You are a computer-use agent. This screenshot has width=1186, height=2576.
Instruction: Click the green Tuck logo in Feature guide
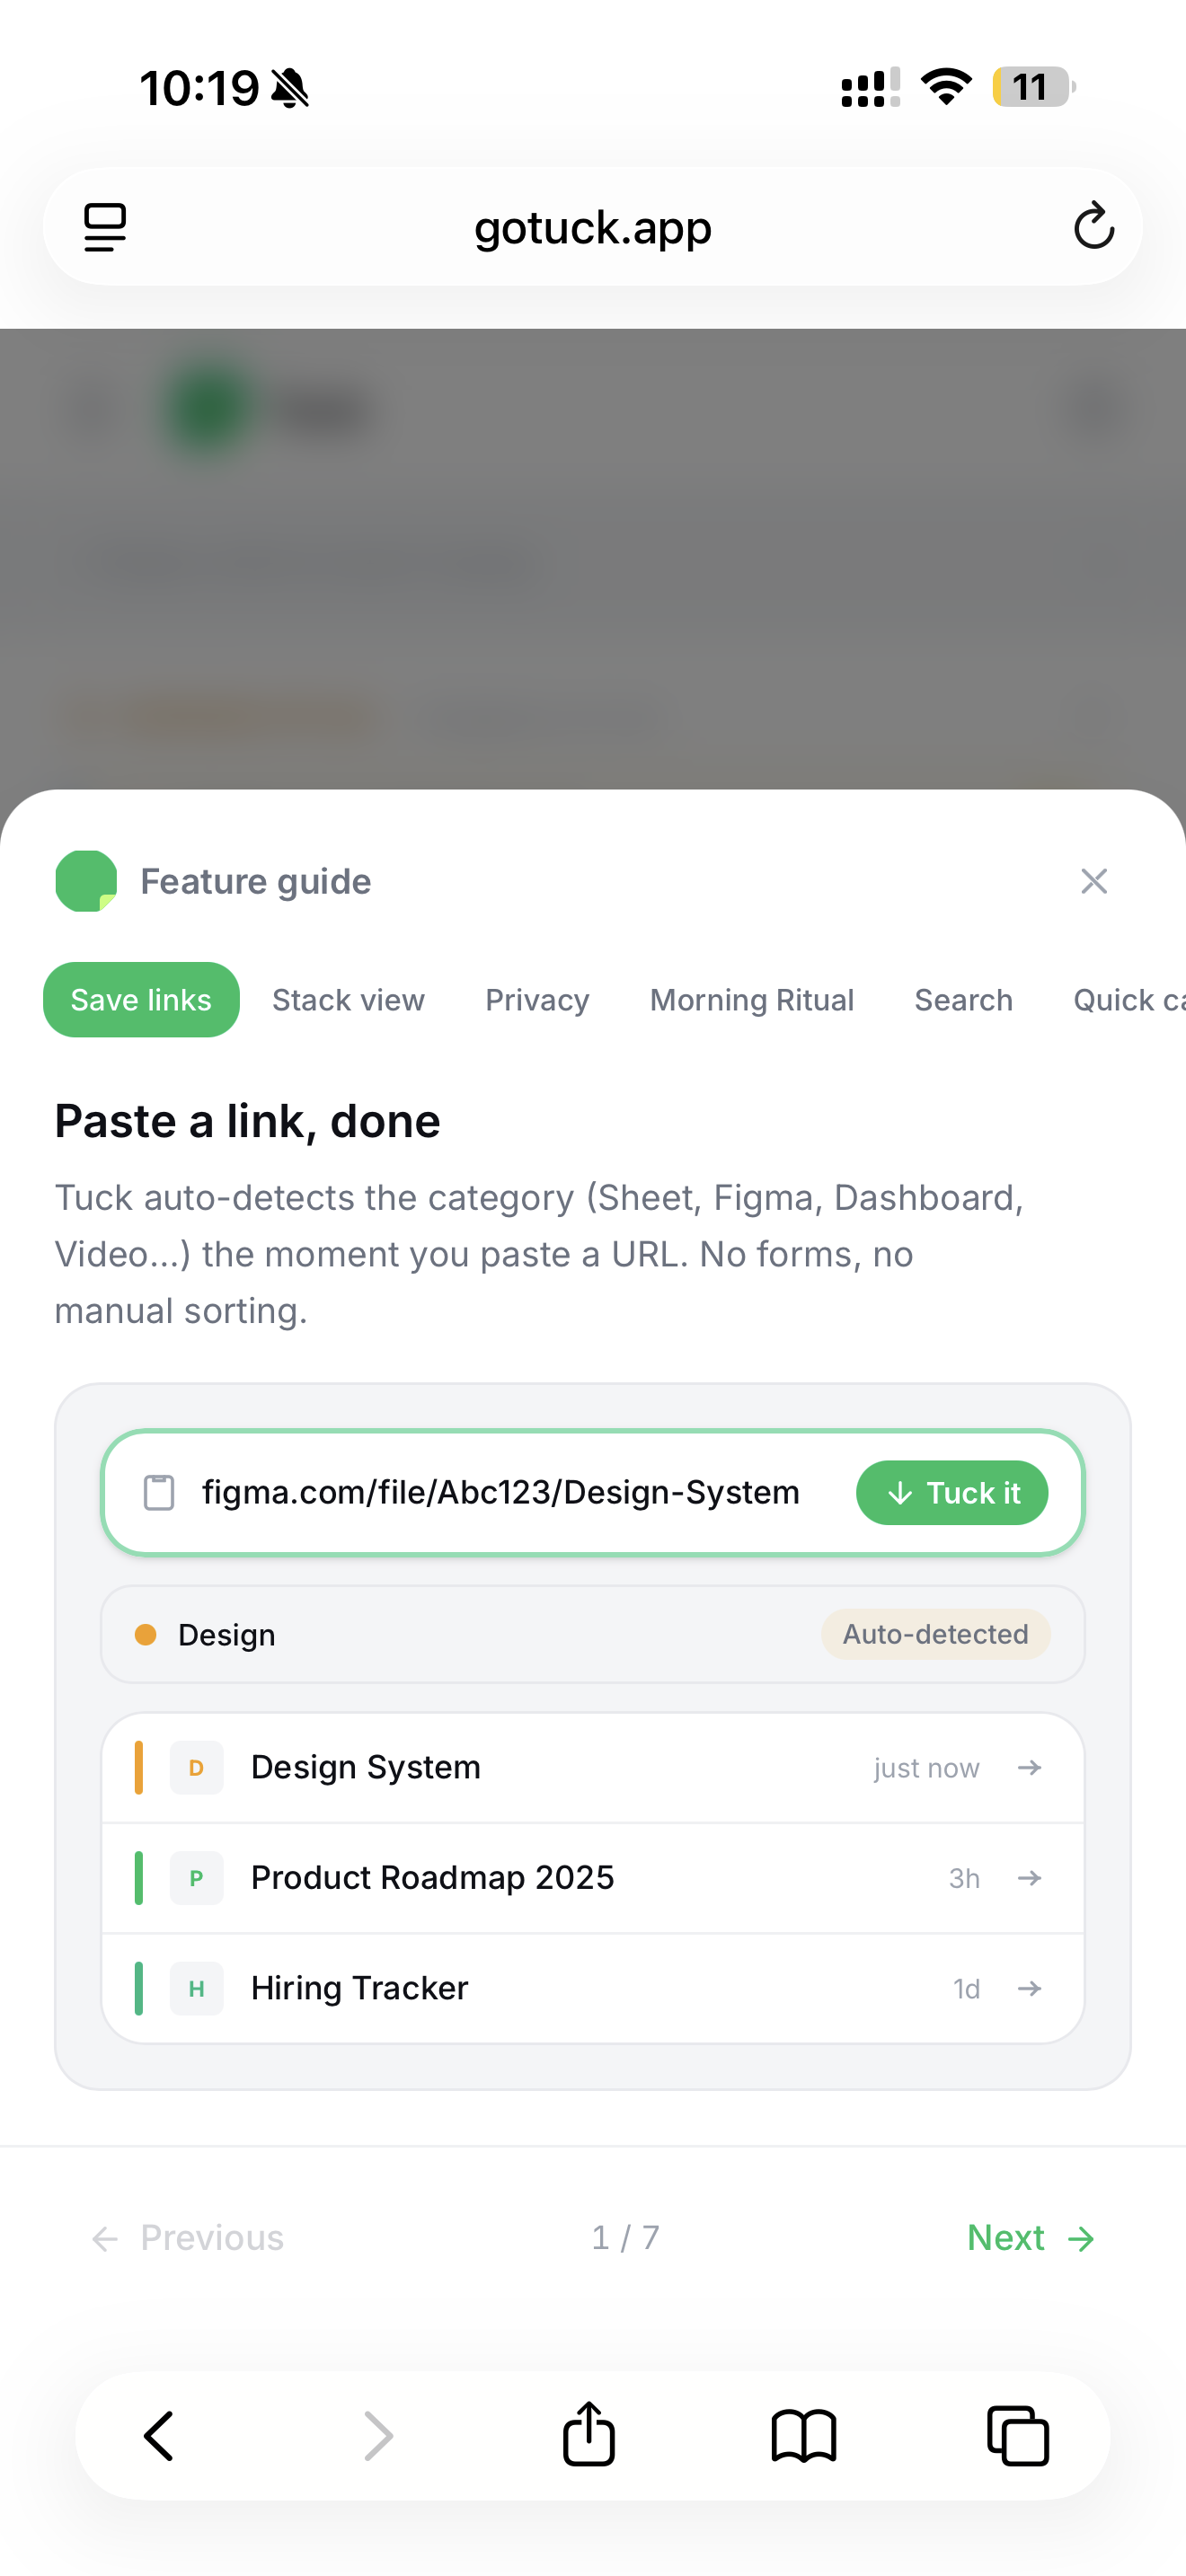tap(86, 881)
